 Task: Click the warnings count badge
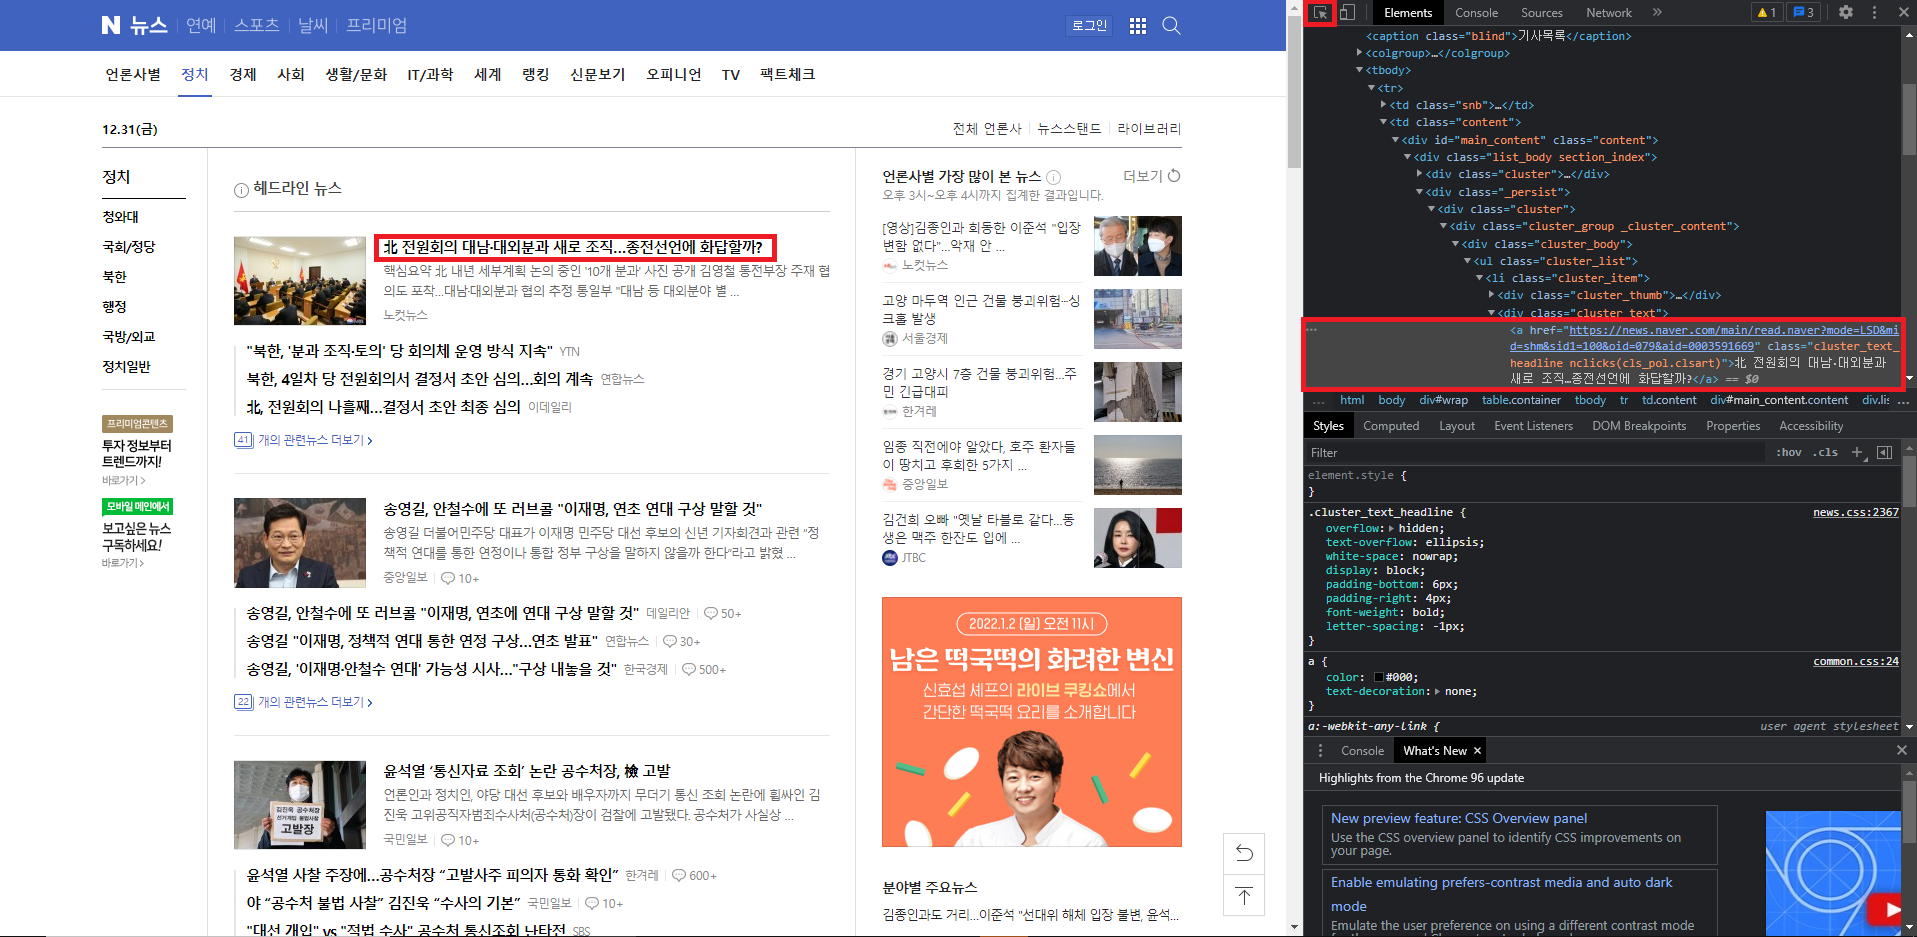coord(1766,13)
